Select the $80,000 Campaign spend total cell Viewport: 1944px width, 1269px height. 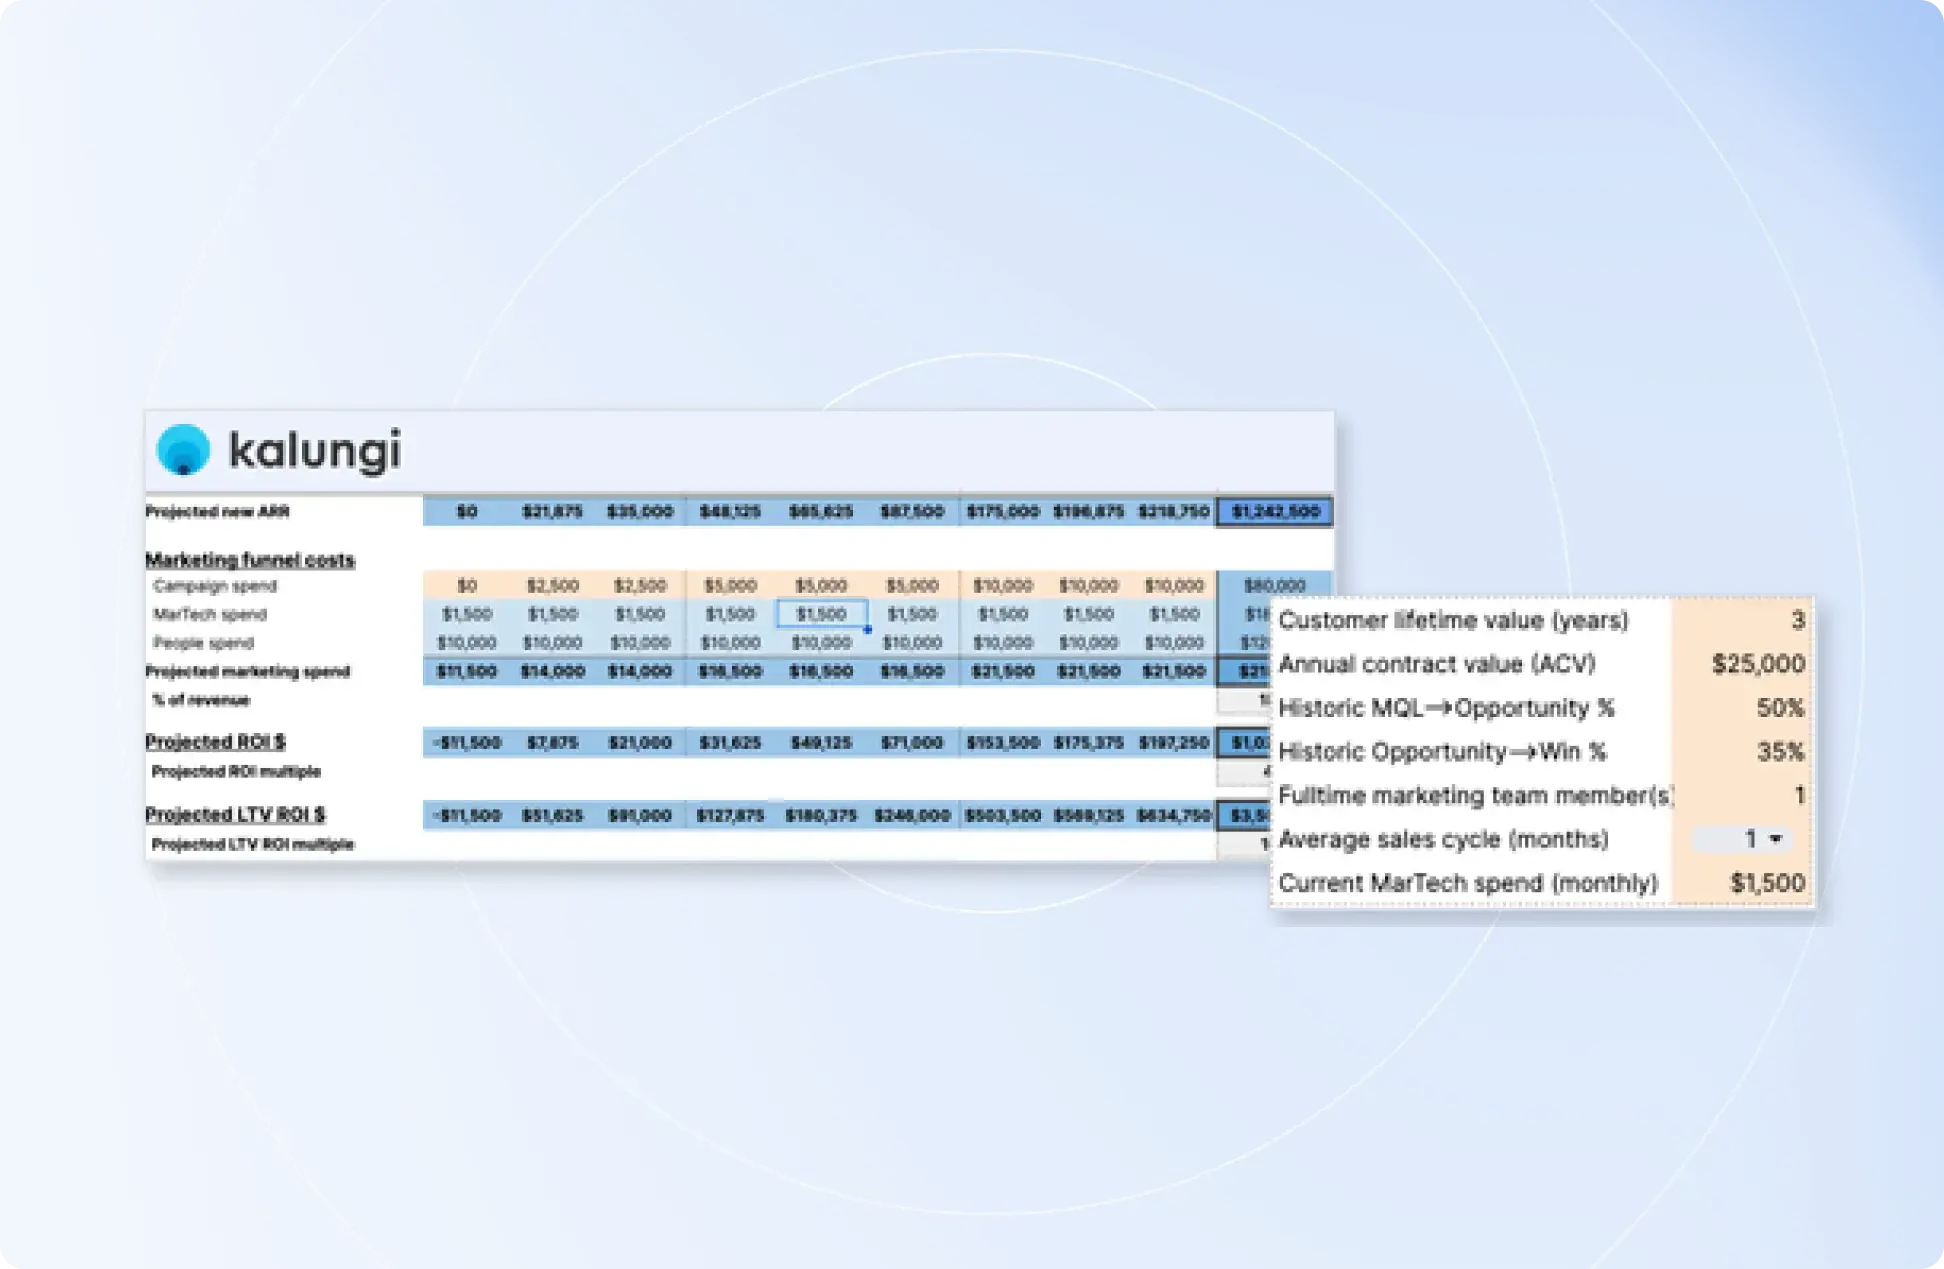point(1275,585)
